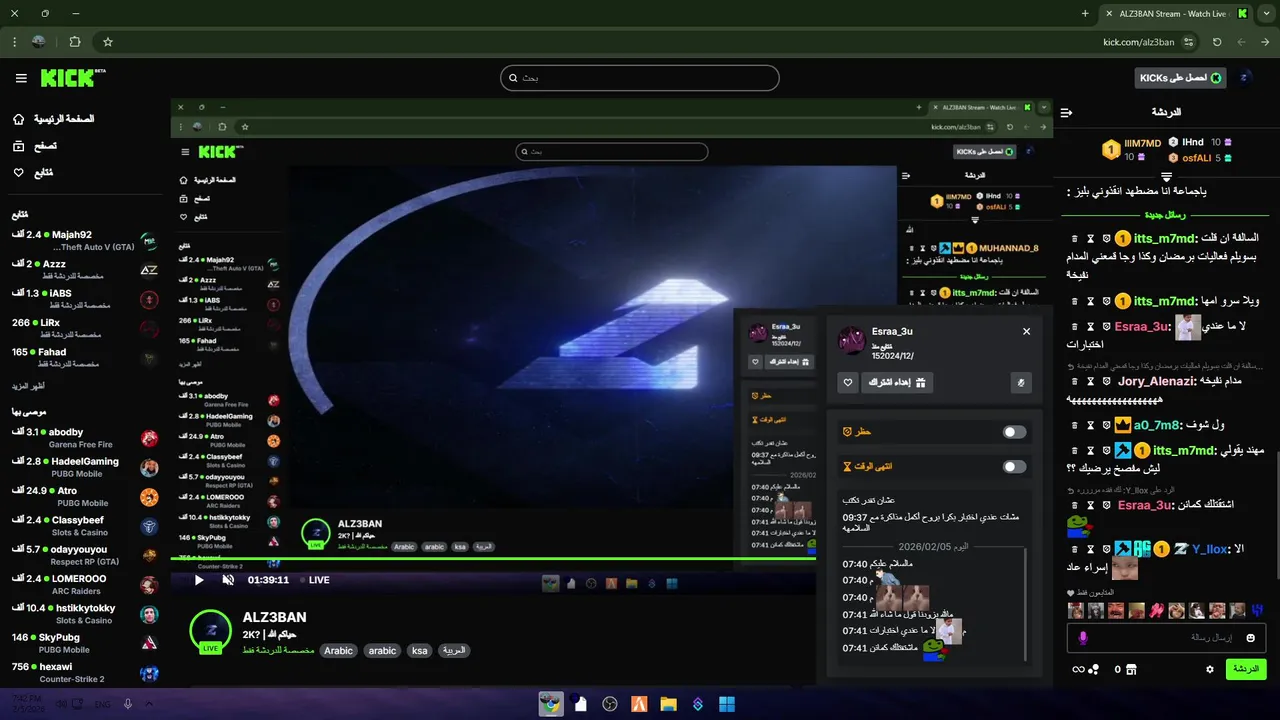Click إهداء اشتراك gift sub button
The height and width of the screenshot is (720, 1280).
coord(897,382)
